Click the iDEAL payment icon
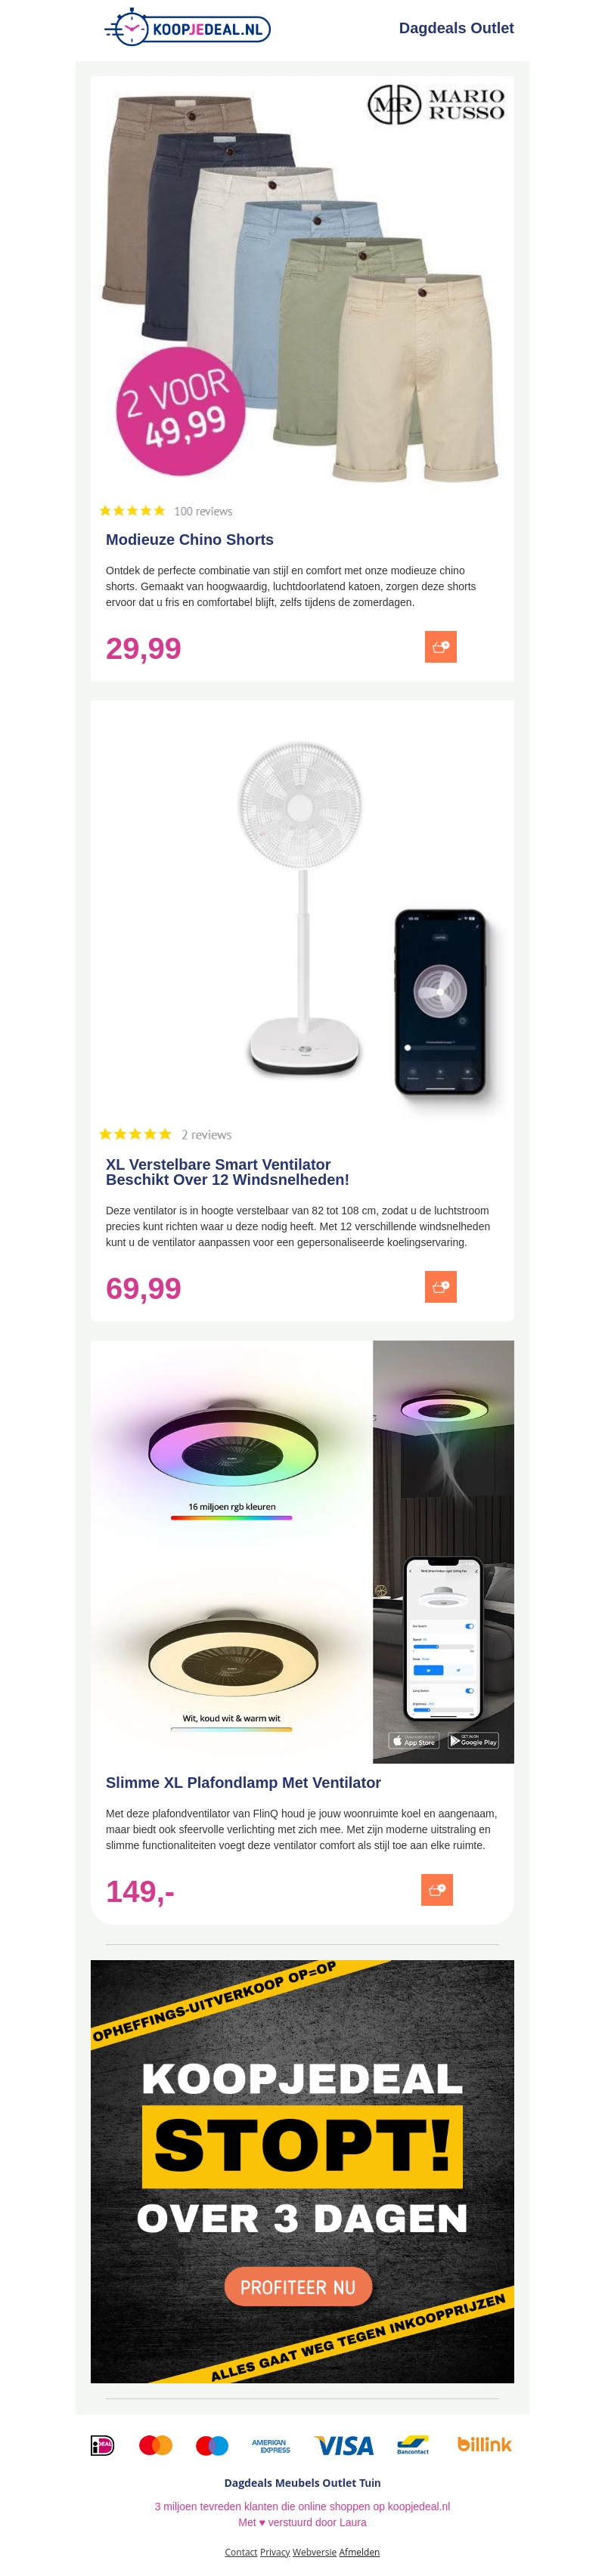Image resolution: width=605 pixels, height=2576 pixels. 102,2445
